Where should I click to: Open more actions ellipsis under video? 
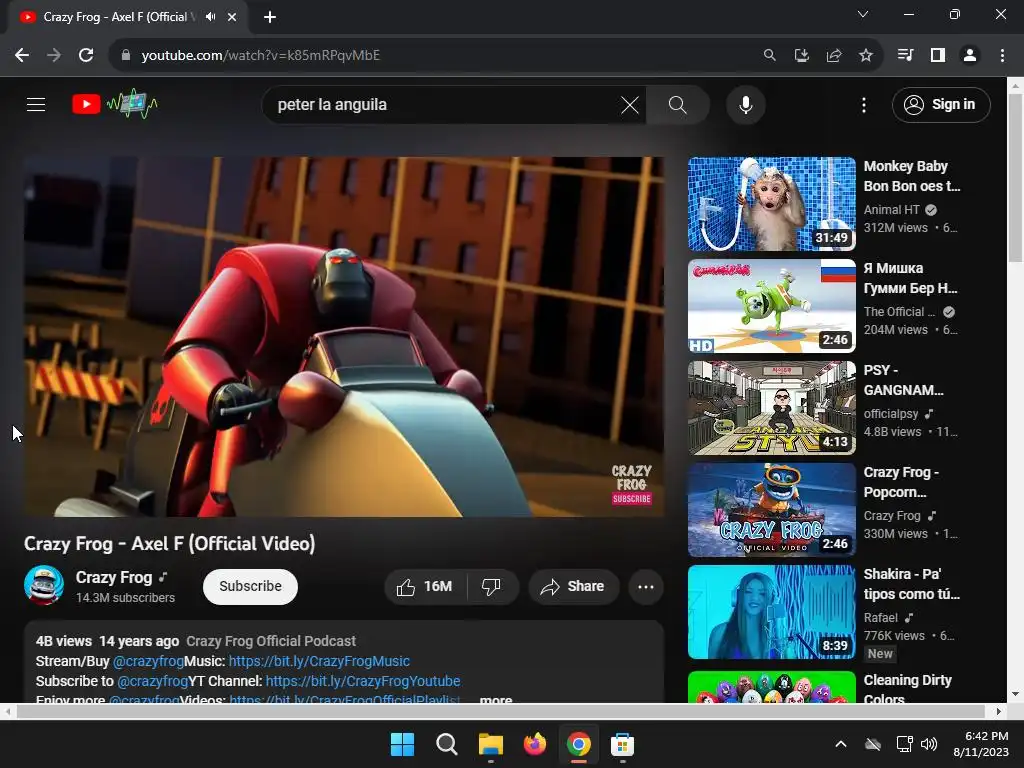(646, 586)
